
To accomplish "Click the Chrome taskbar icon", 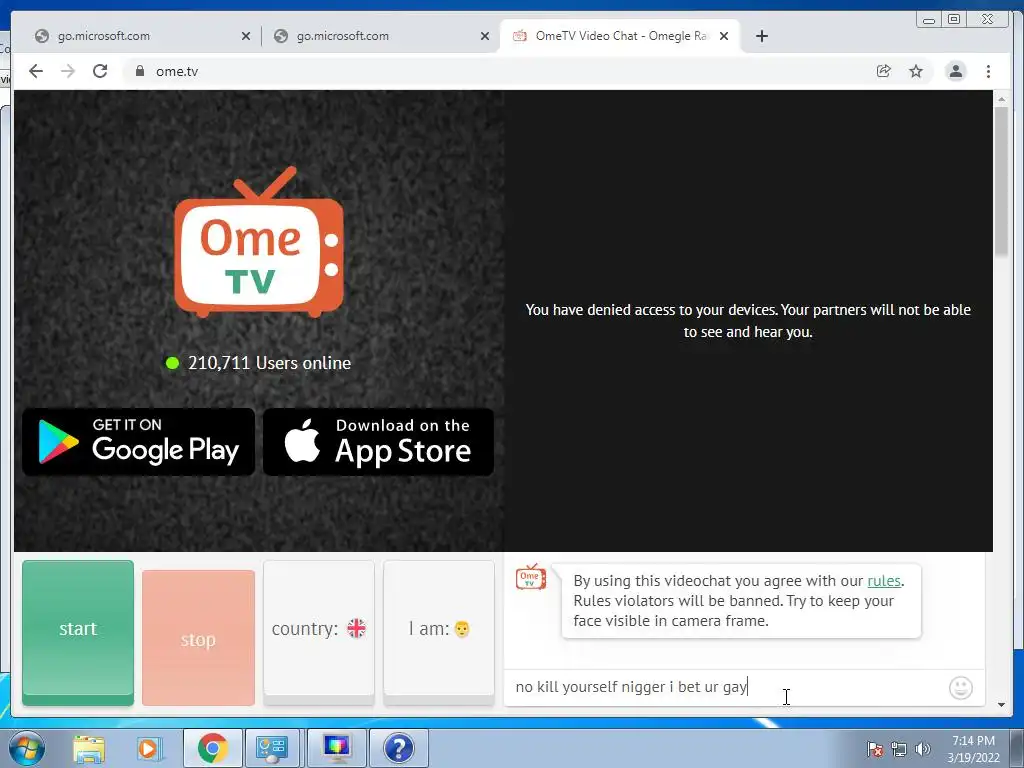I will 212,748.
